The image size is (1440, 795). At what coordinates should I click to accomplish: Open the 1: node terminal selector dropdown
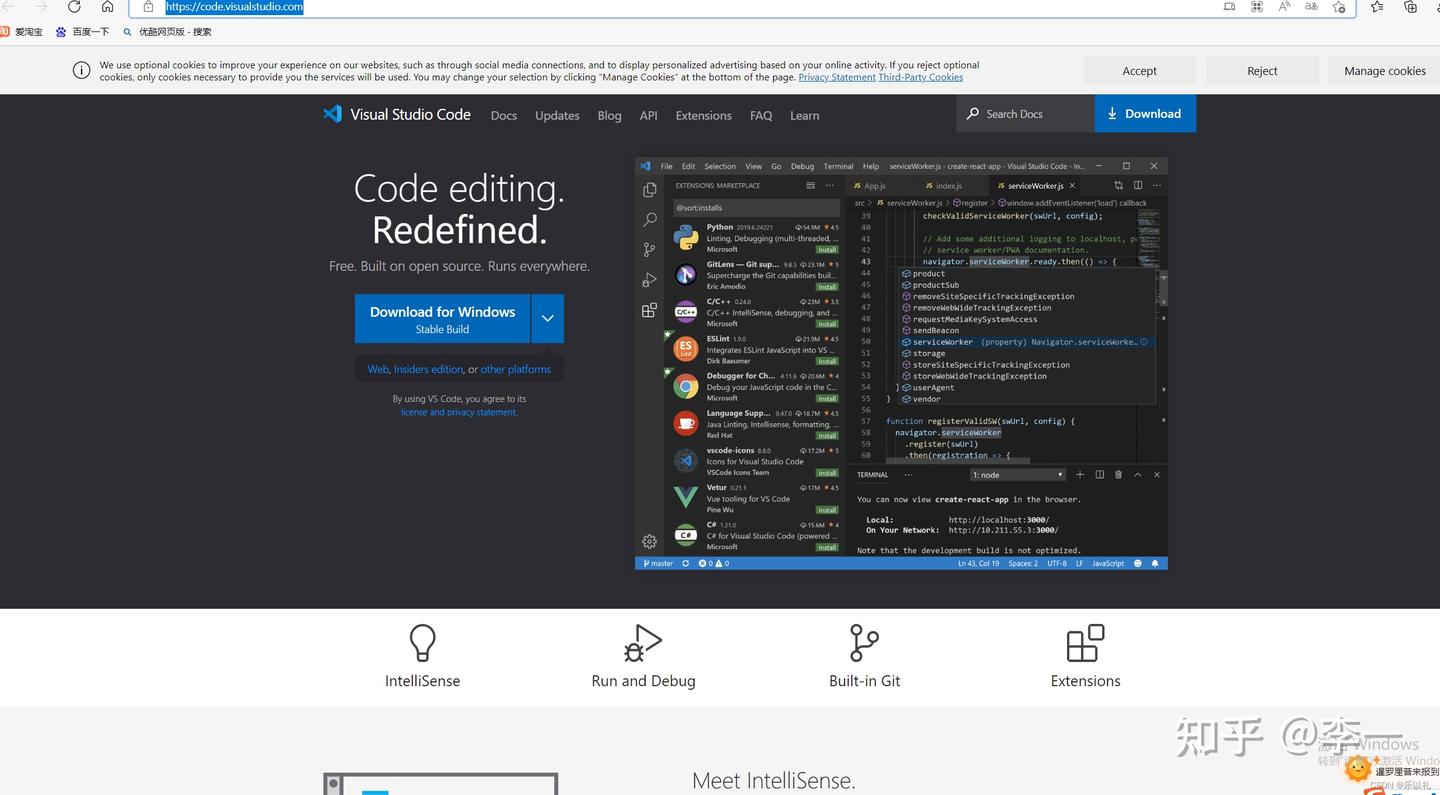[x=1016, y=474]
